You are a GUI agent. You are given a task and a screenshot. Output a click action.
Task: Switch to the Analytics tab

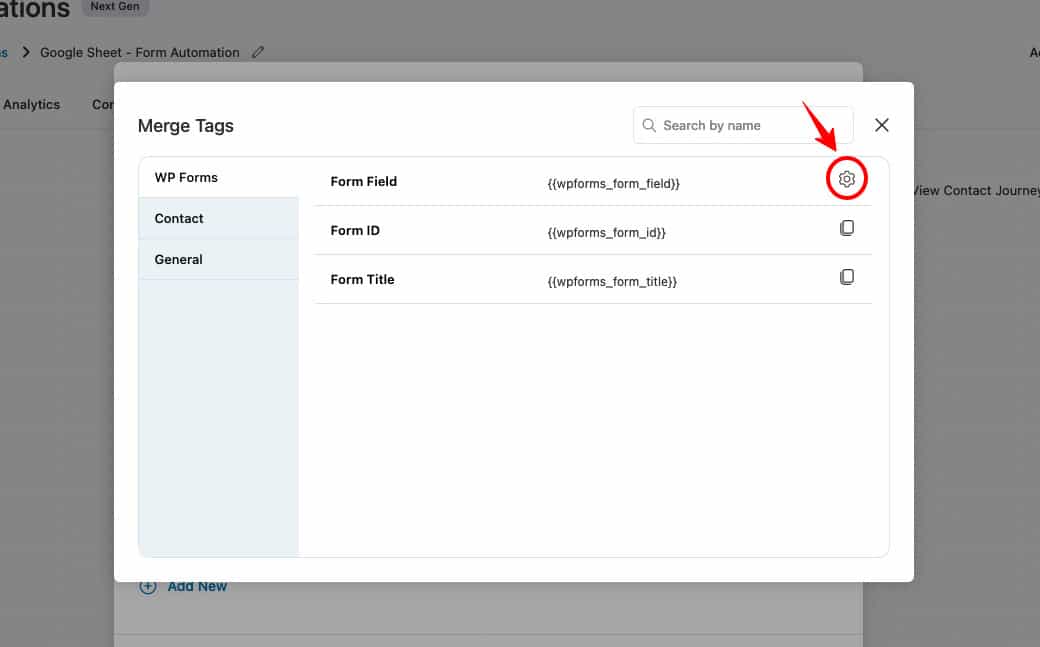click(30, 104)
